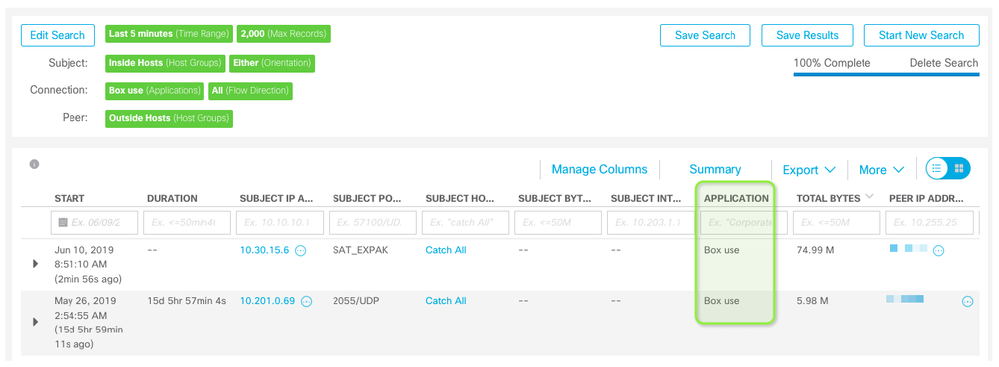The image size is (999, 367).
Task: Click the PEER IP ADDR column header
Action: (926, 199)
